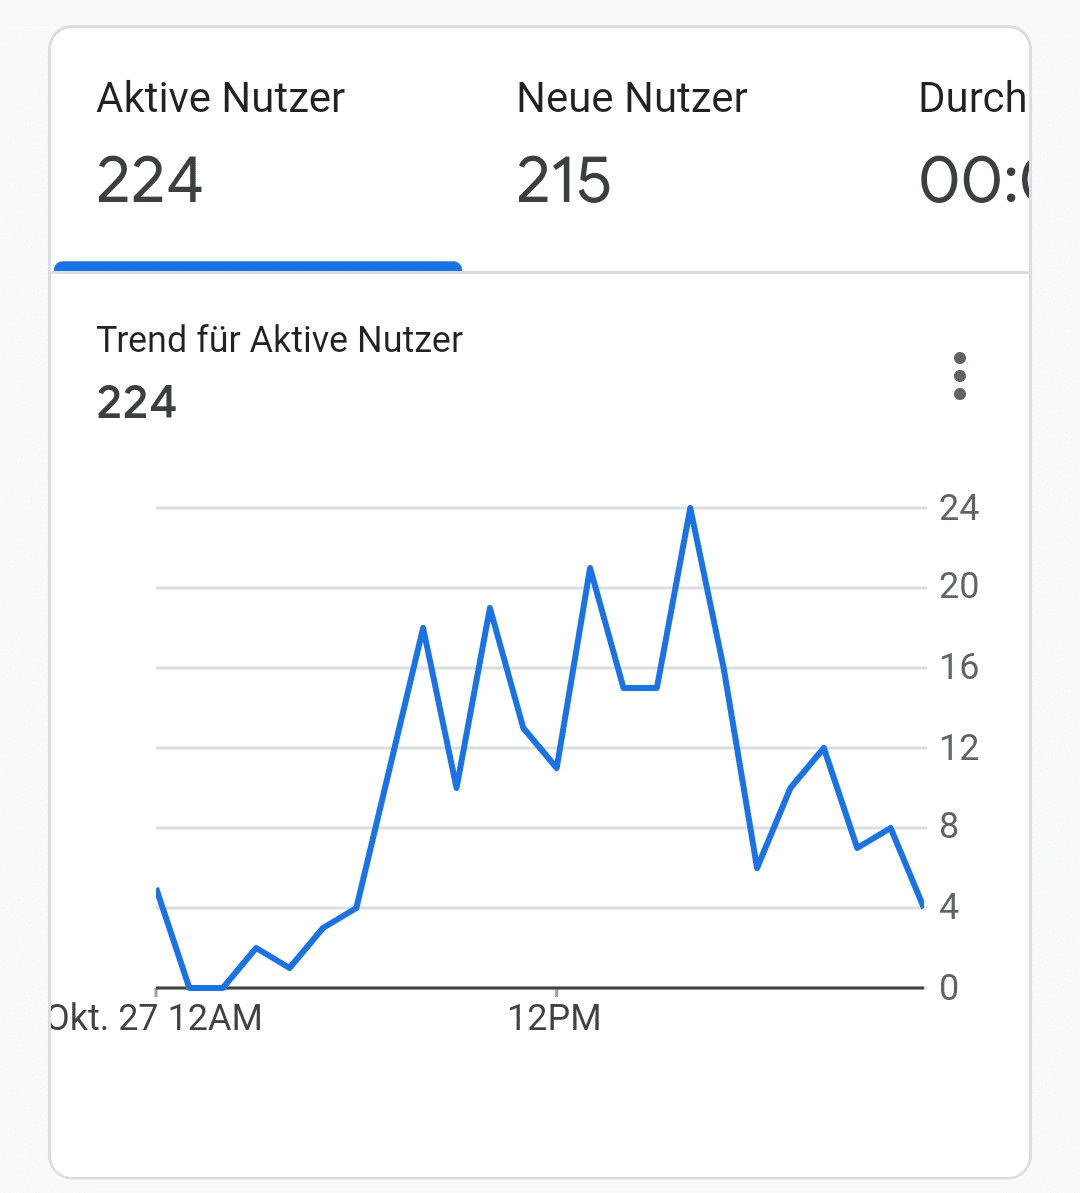Click the zero-value dip after midnight on chart
This screenshot has width=1080, height=1193.
pos(206,987)
